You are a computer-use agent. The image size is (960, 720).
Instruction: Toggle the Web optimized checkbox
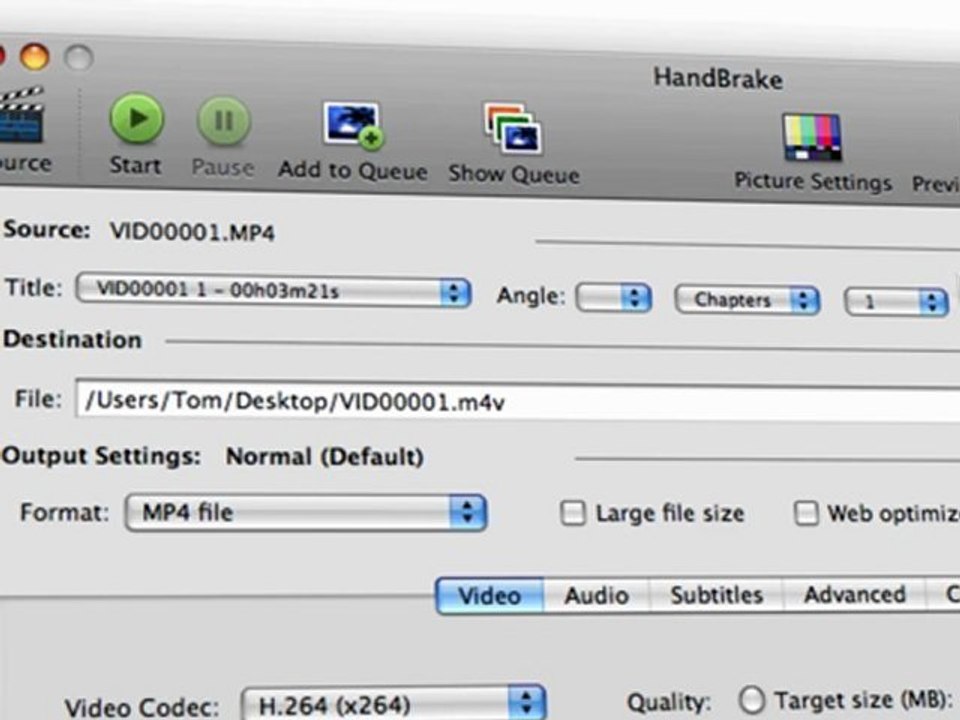[x=806, y=513]
